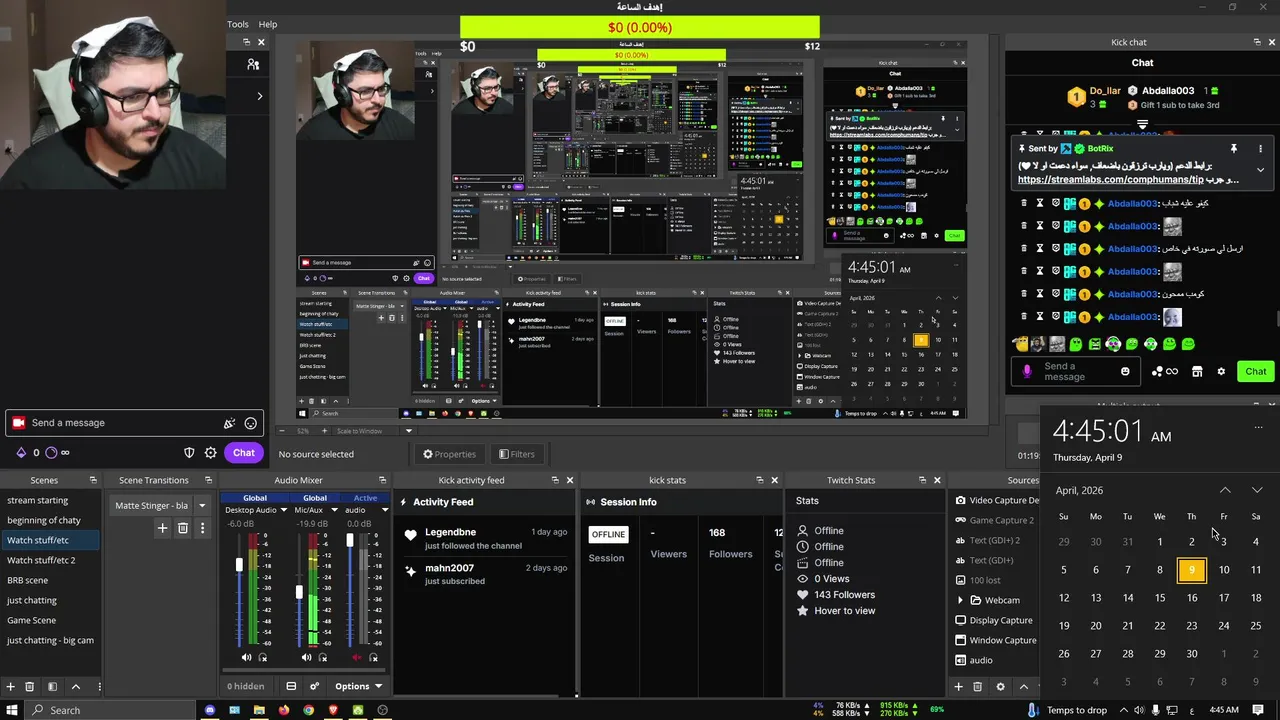Add a scene transition with plus icon
The image size is (1280, 720).
(162, 528)
